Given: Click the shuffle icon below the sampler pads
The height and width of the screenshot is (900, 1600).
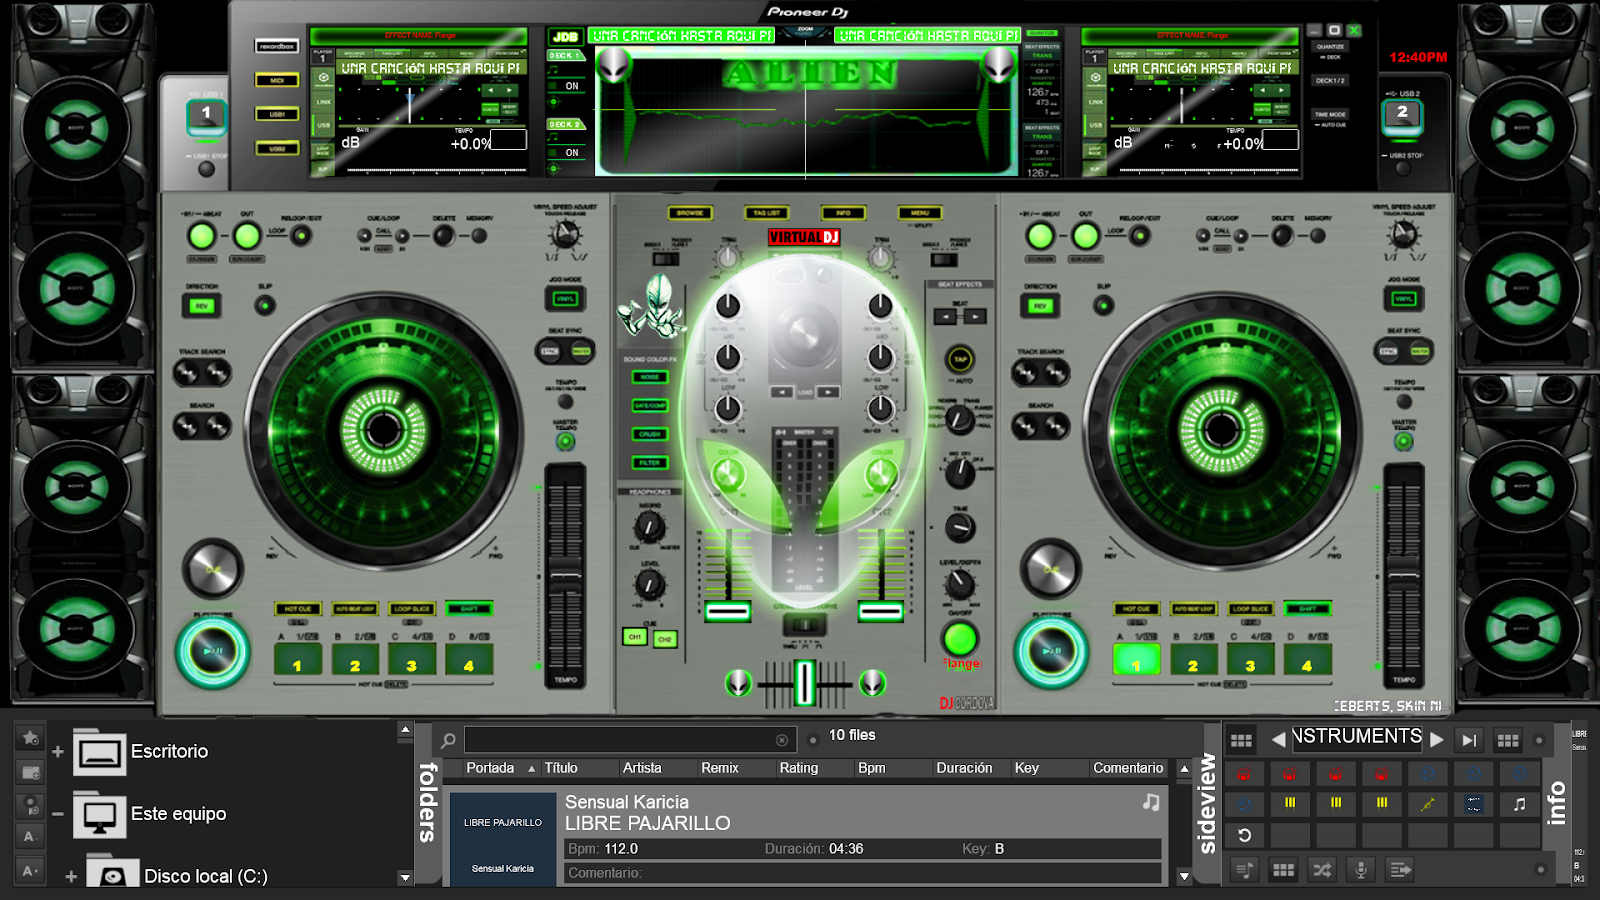Looking at the screenshot, I should pos(1322,869).
